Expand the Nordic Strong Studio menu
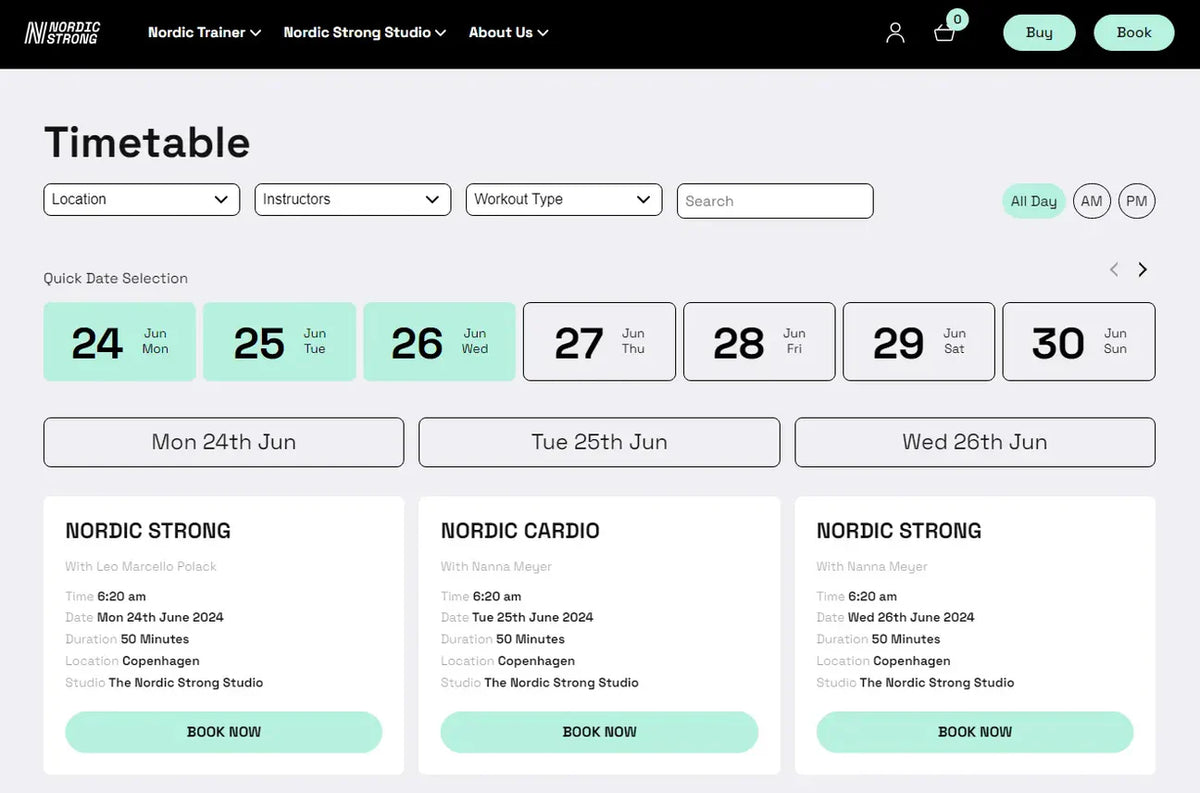 (364, 32)
